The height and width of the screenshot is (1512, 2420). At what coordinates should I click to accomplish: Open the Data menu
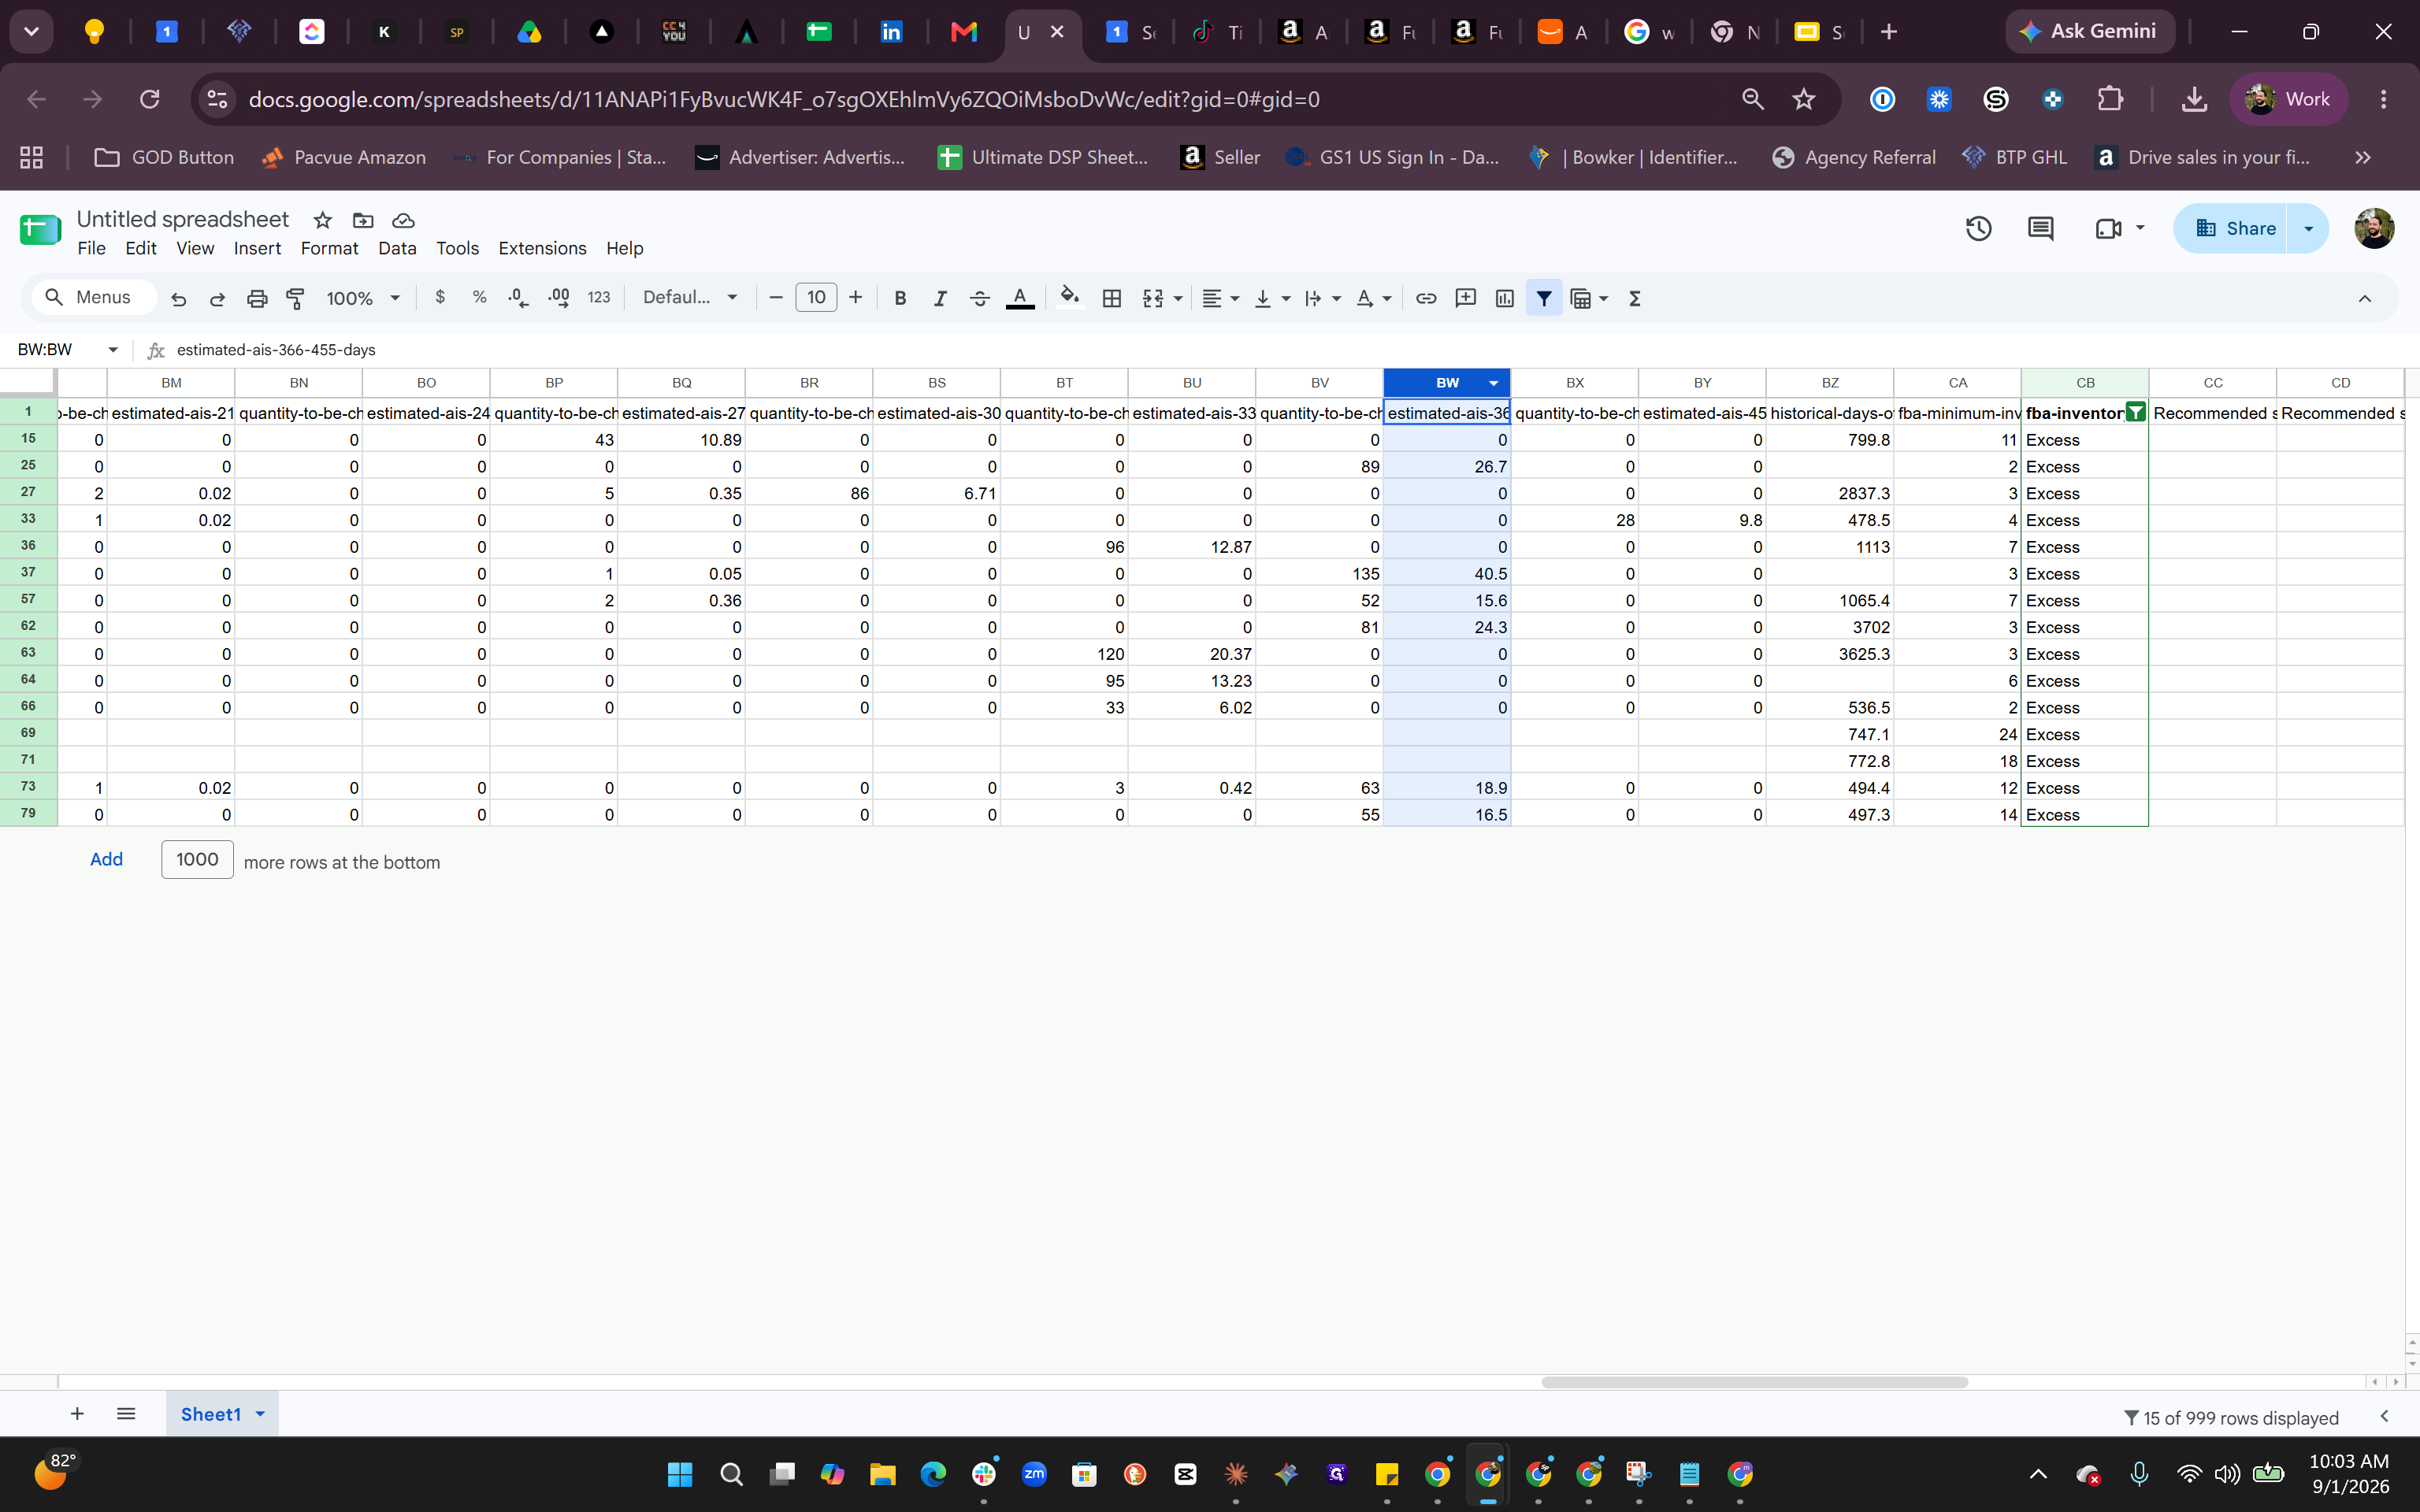(397, 248)
